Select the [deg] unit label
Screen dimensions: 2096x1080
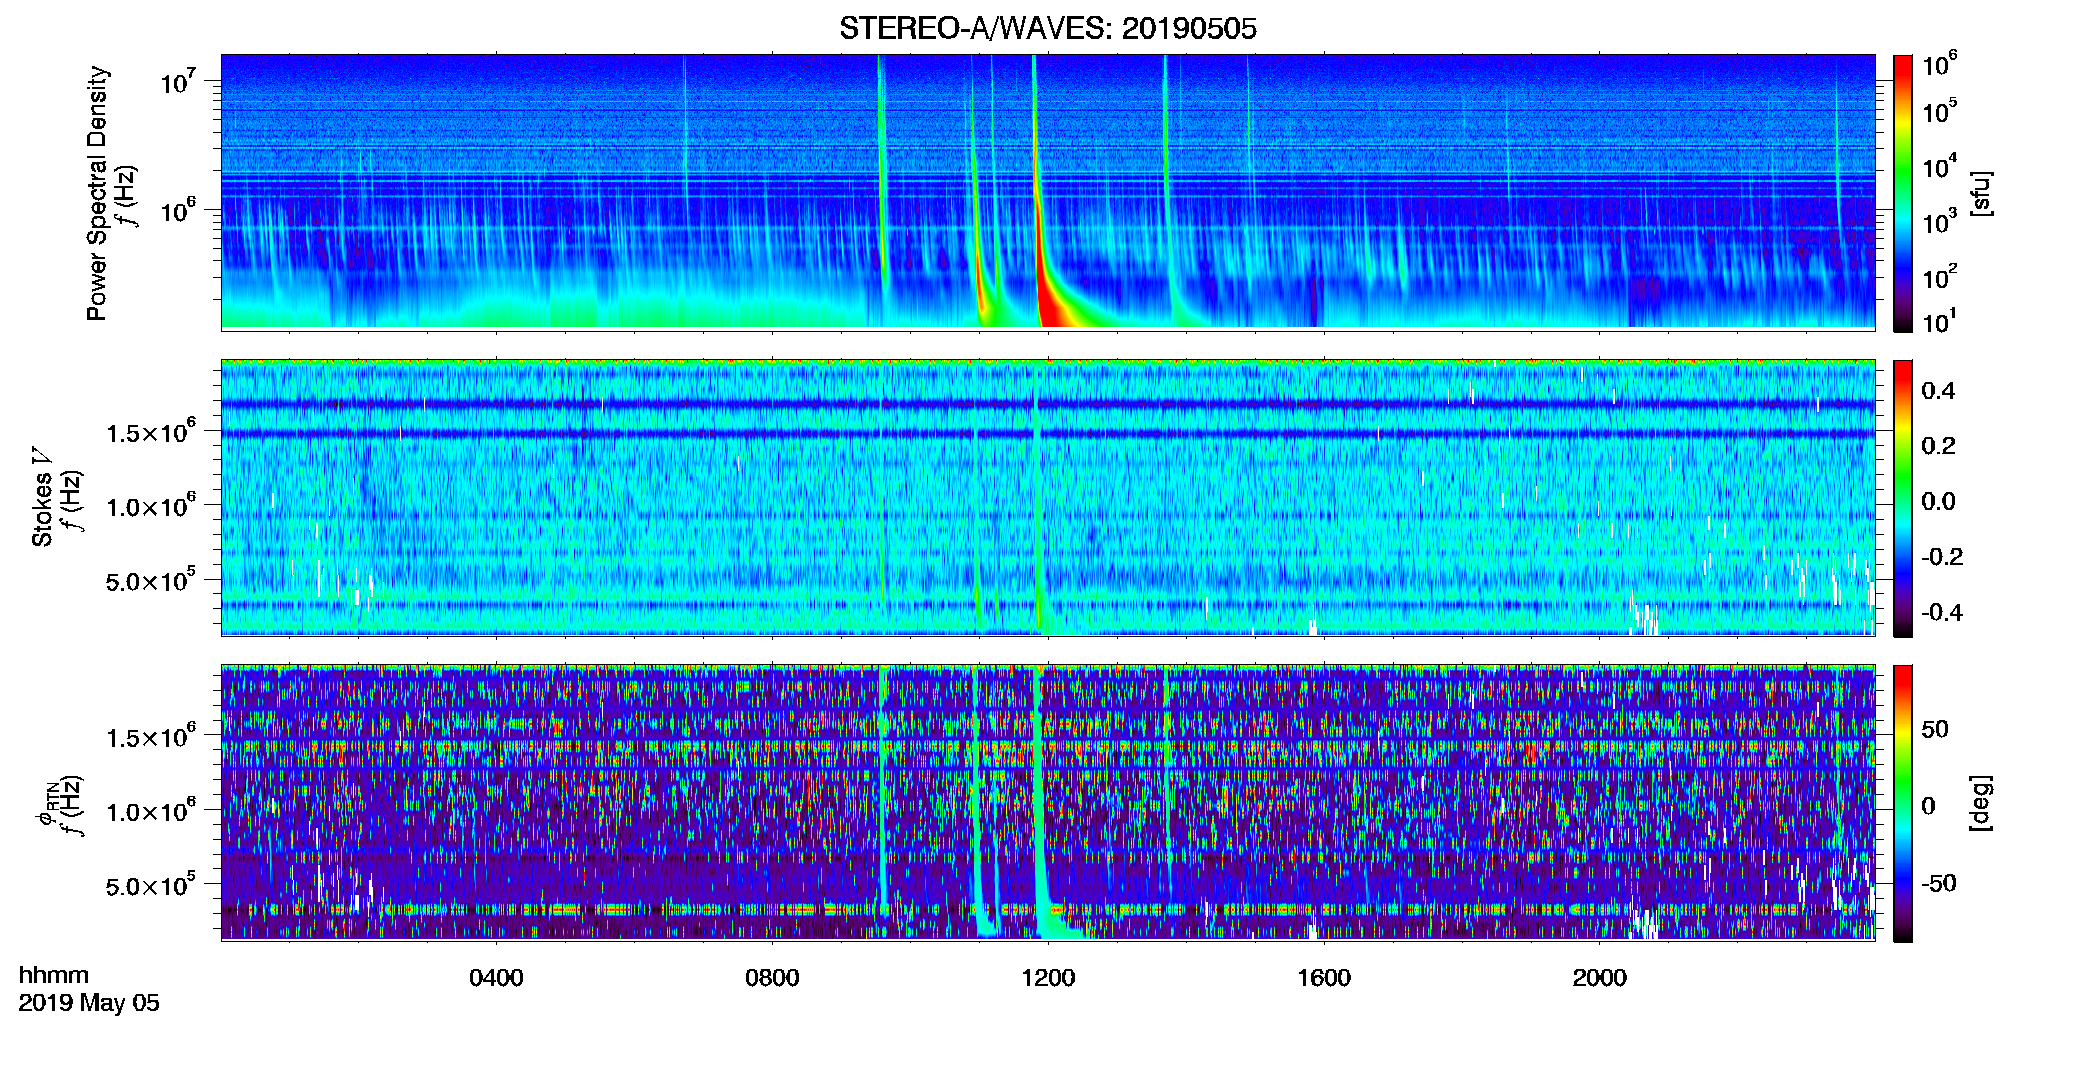[1981, 803]
